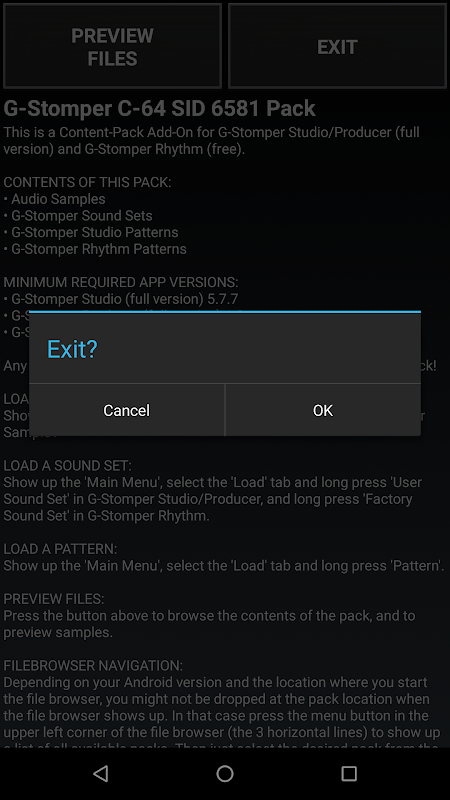Open the recent apps square icon
The height and width of the screenshot is (800, 450).
[349, 773]
